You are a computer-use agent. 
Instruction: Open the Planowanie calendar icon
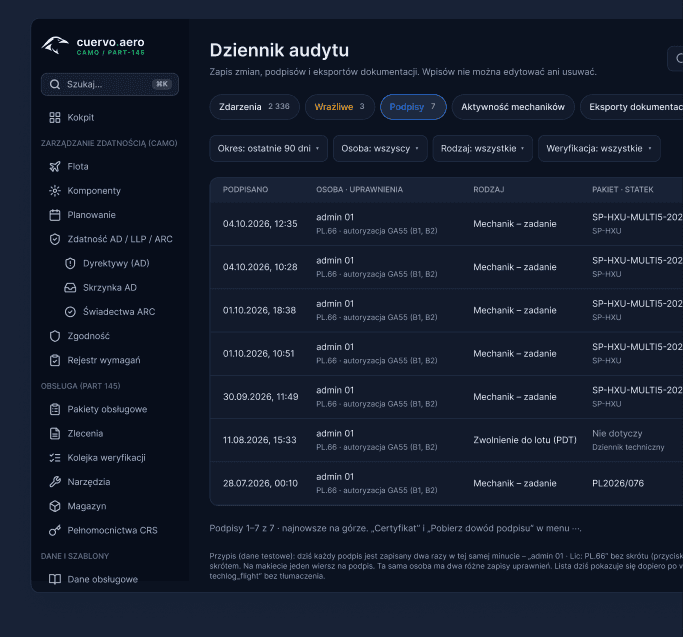(x=55, y=215)
